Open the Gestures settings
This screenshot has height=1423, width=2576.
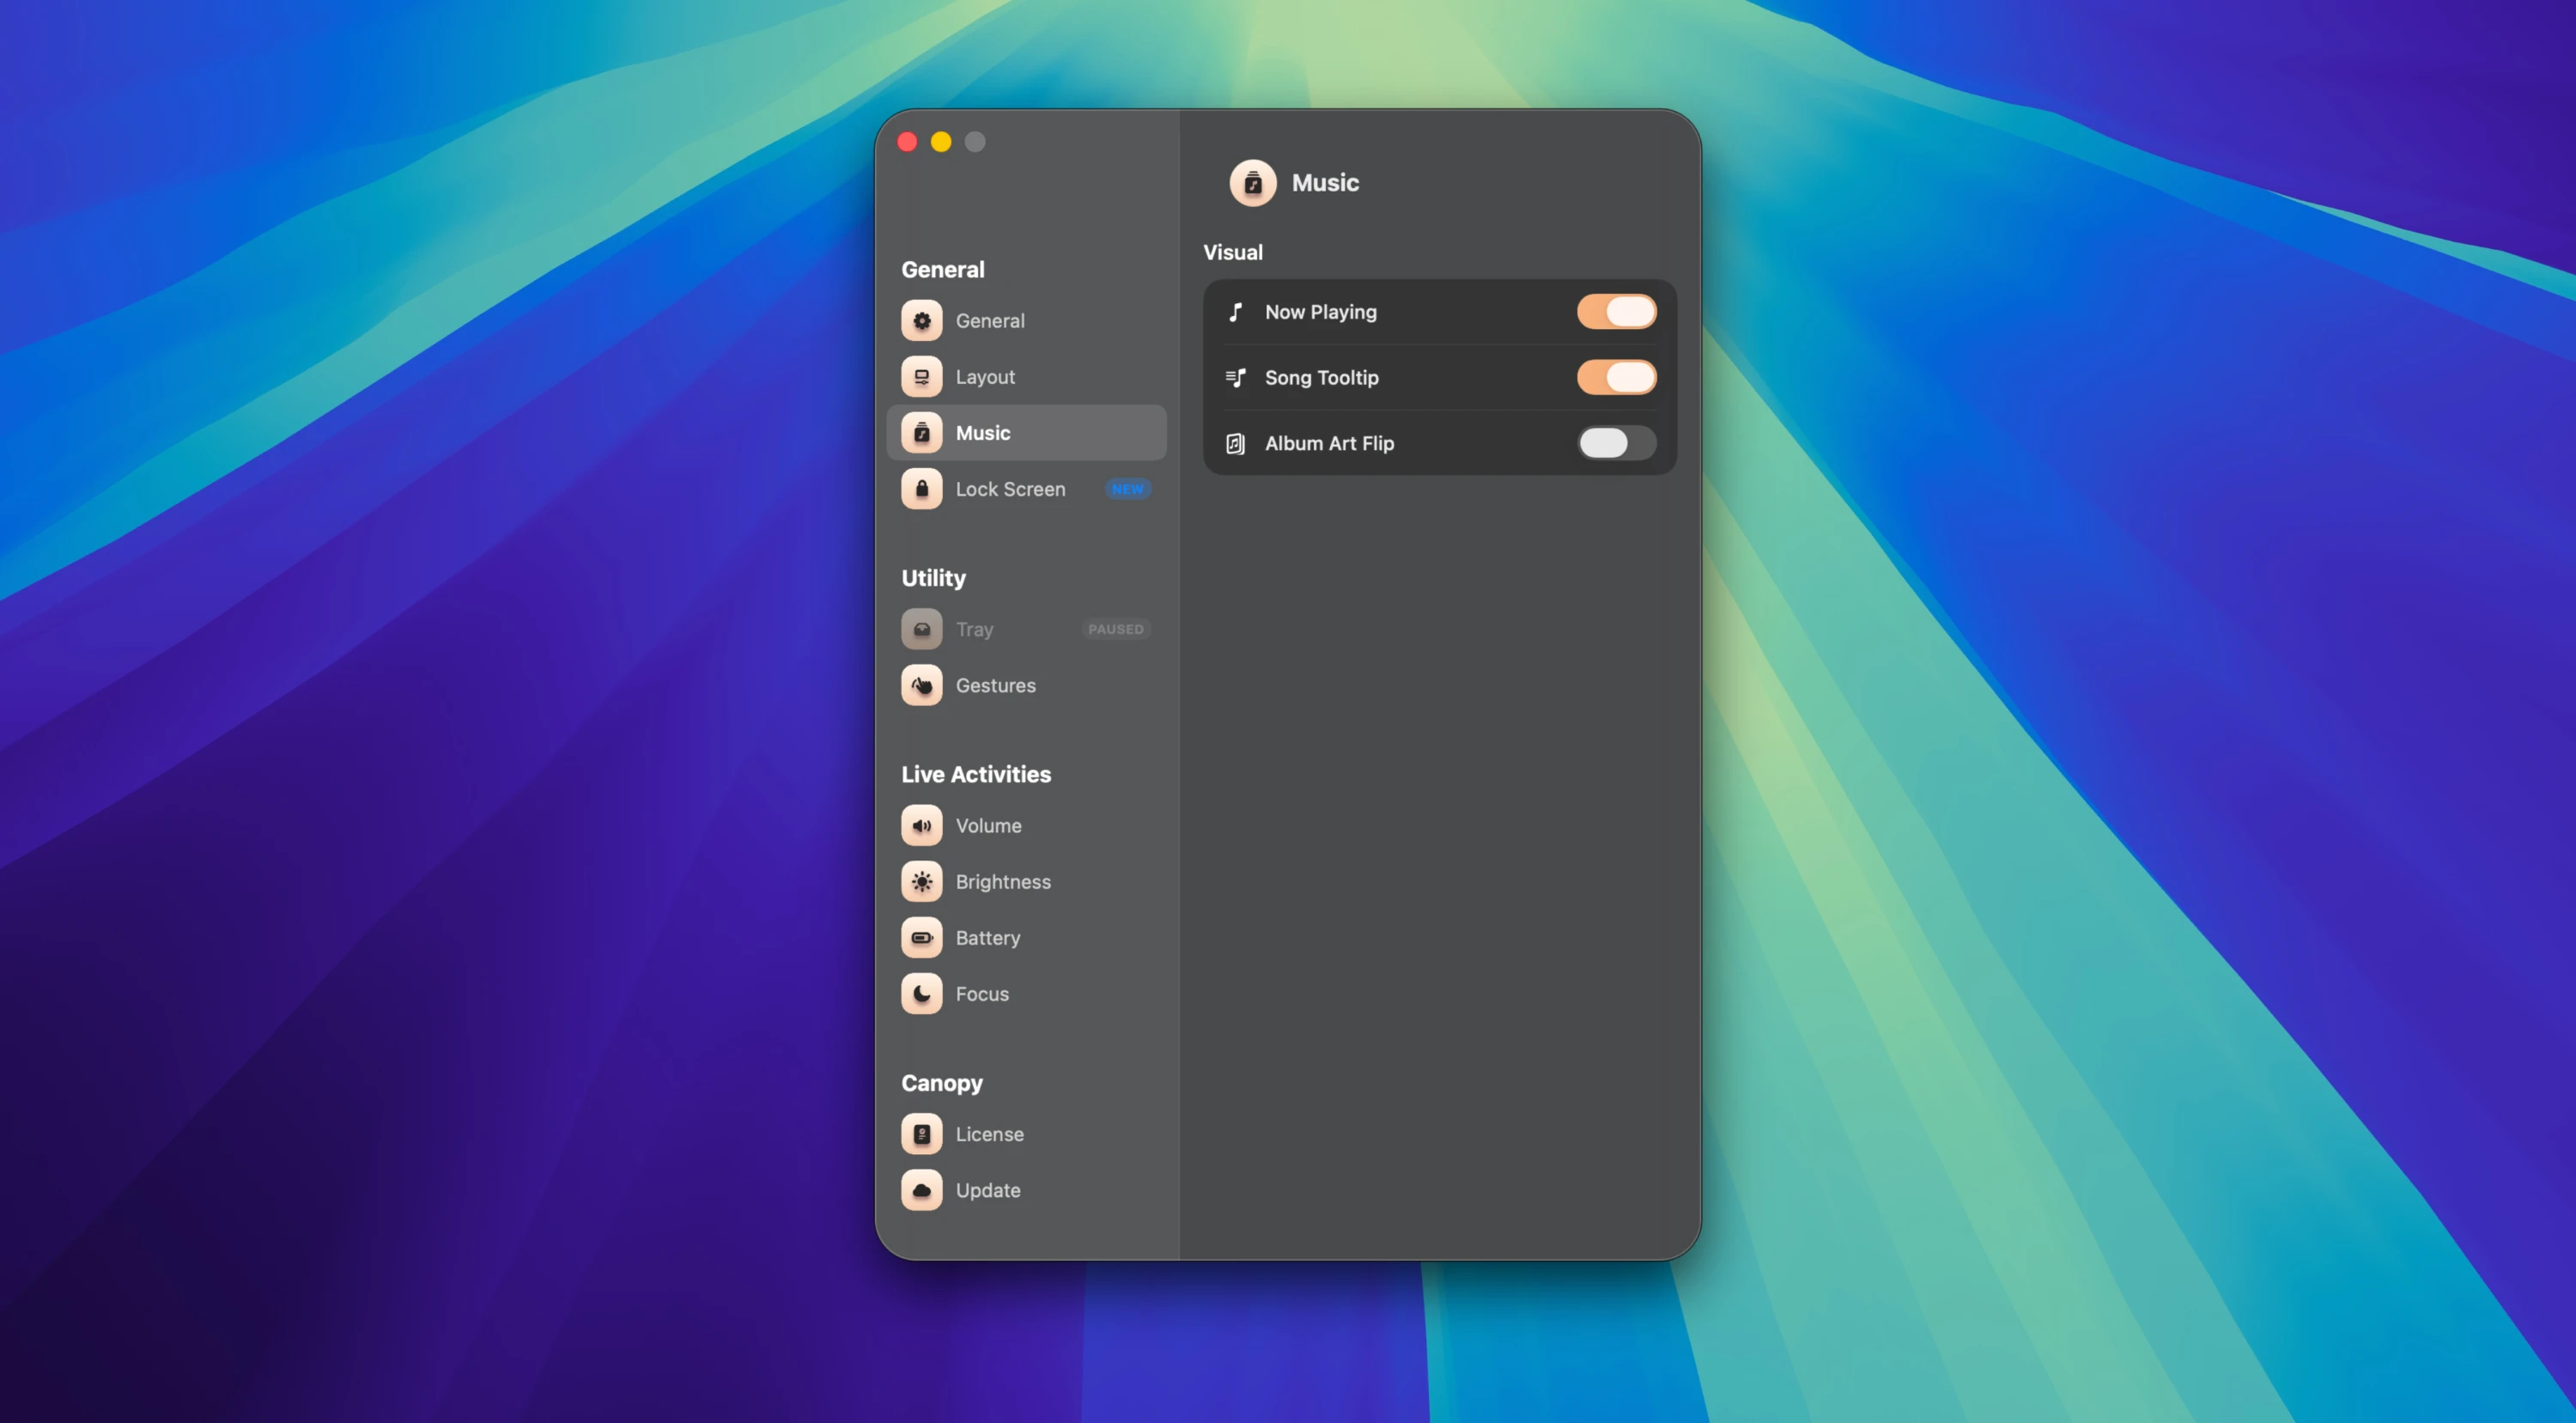tap(1026, 685)
